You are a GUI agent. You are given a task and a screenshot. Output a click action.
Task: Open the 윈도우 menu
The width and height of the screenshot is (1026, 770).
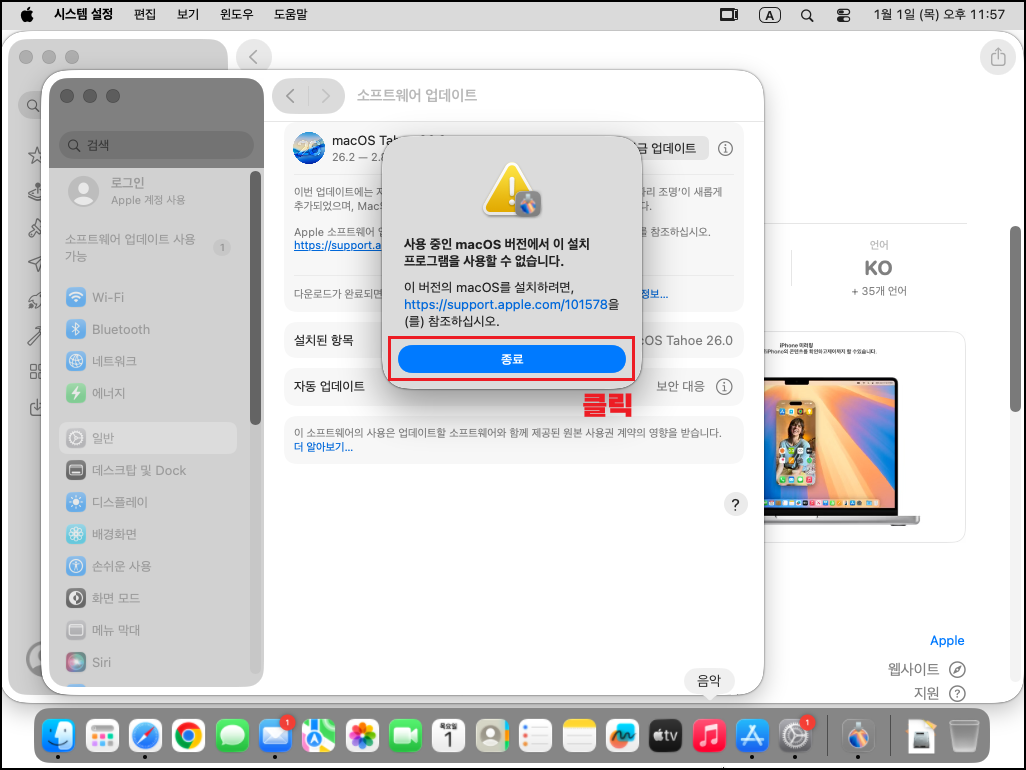(x=236, y=14)
